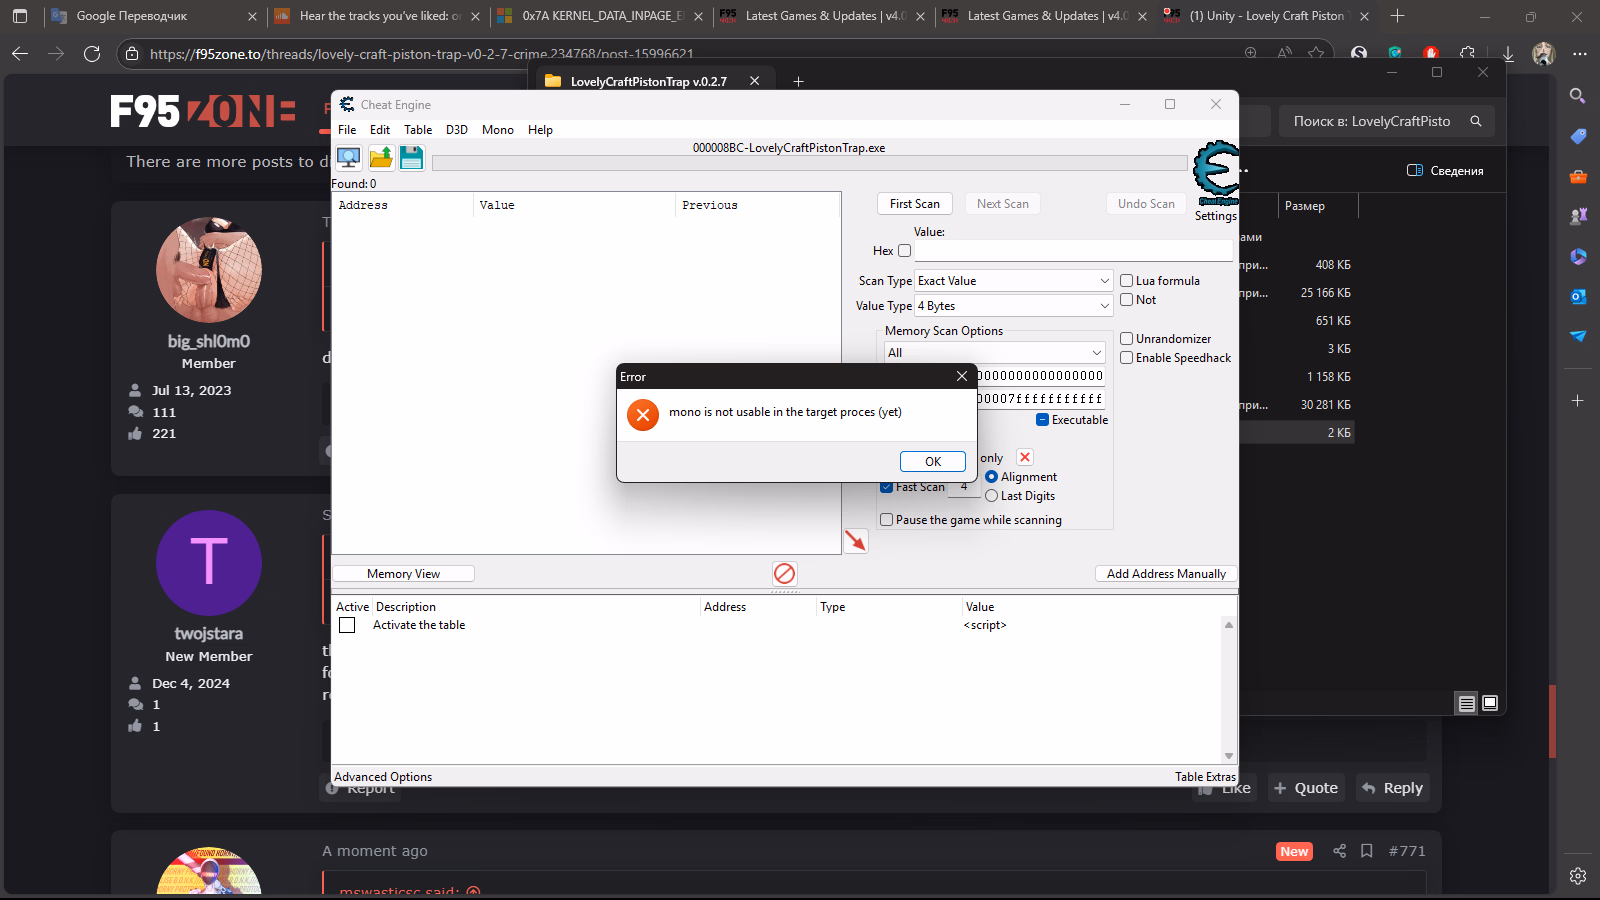This screenshot has width=1600, height=900.
Task: Click the red clear address list icon
Action: (784, 573)
